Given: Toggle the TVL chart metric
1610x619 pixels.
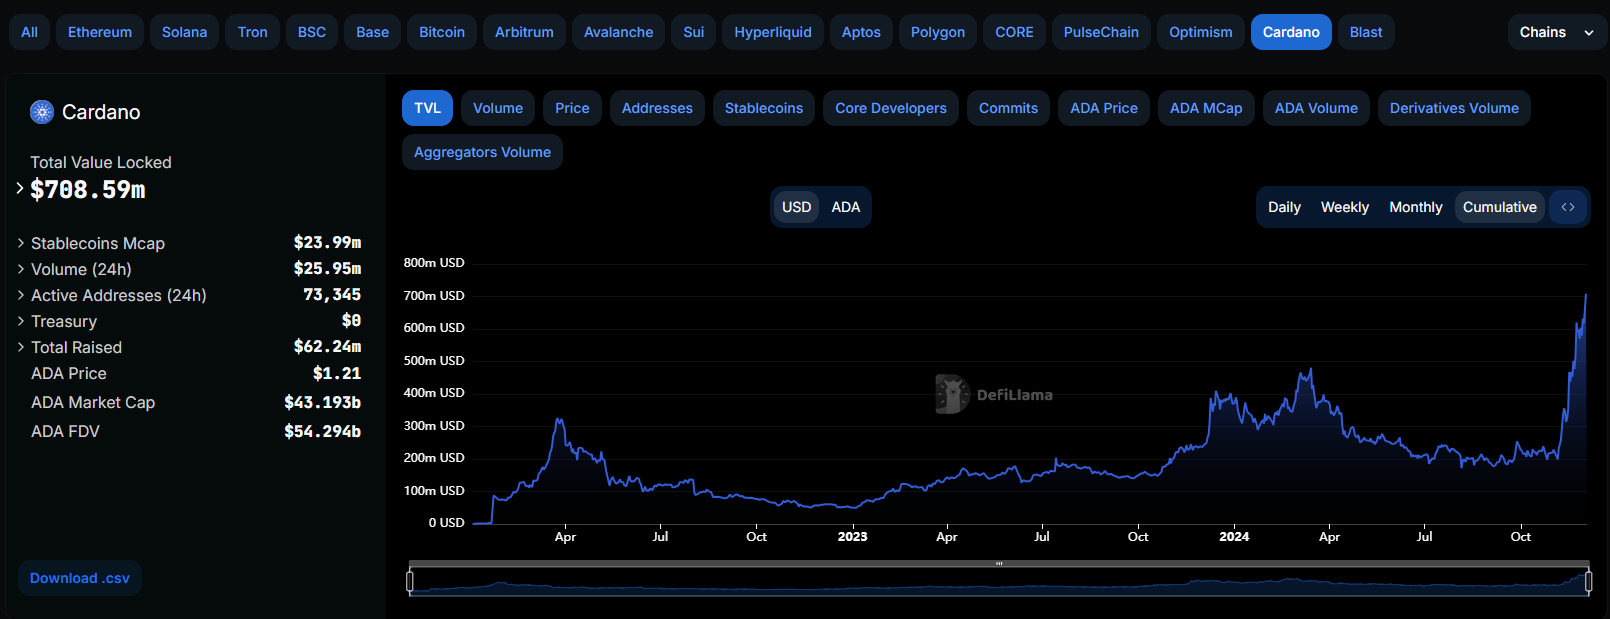Looking at the screenshot, I should coord(427,108).
